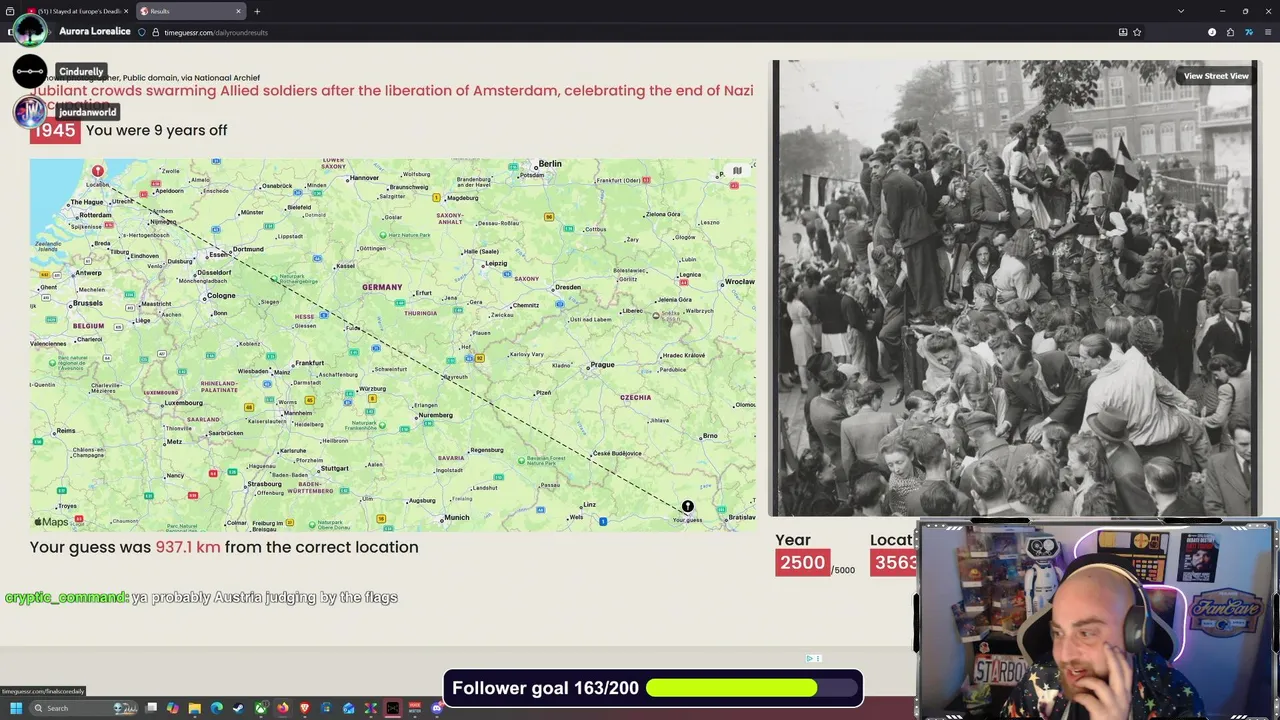Click the GERMANY country label on map
This screenshot has height=720, width=1280.
click(382, 287)
